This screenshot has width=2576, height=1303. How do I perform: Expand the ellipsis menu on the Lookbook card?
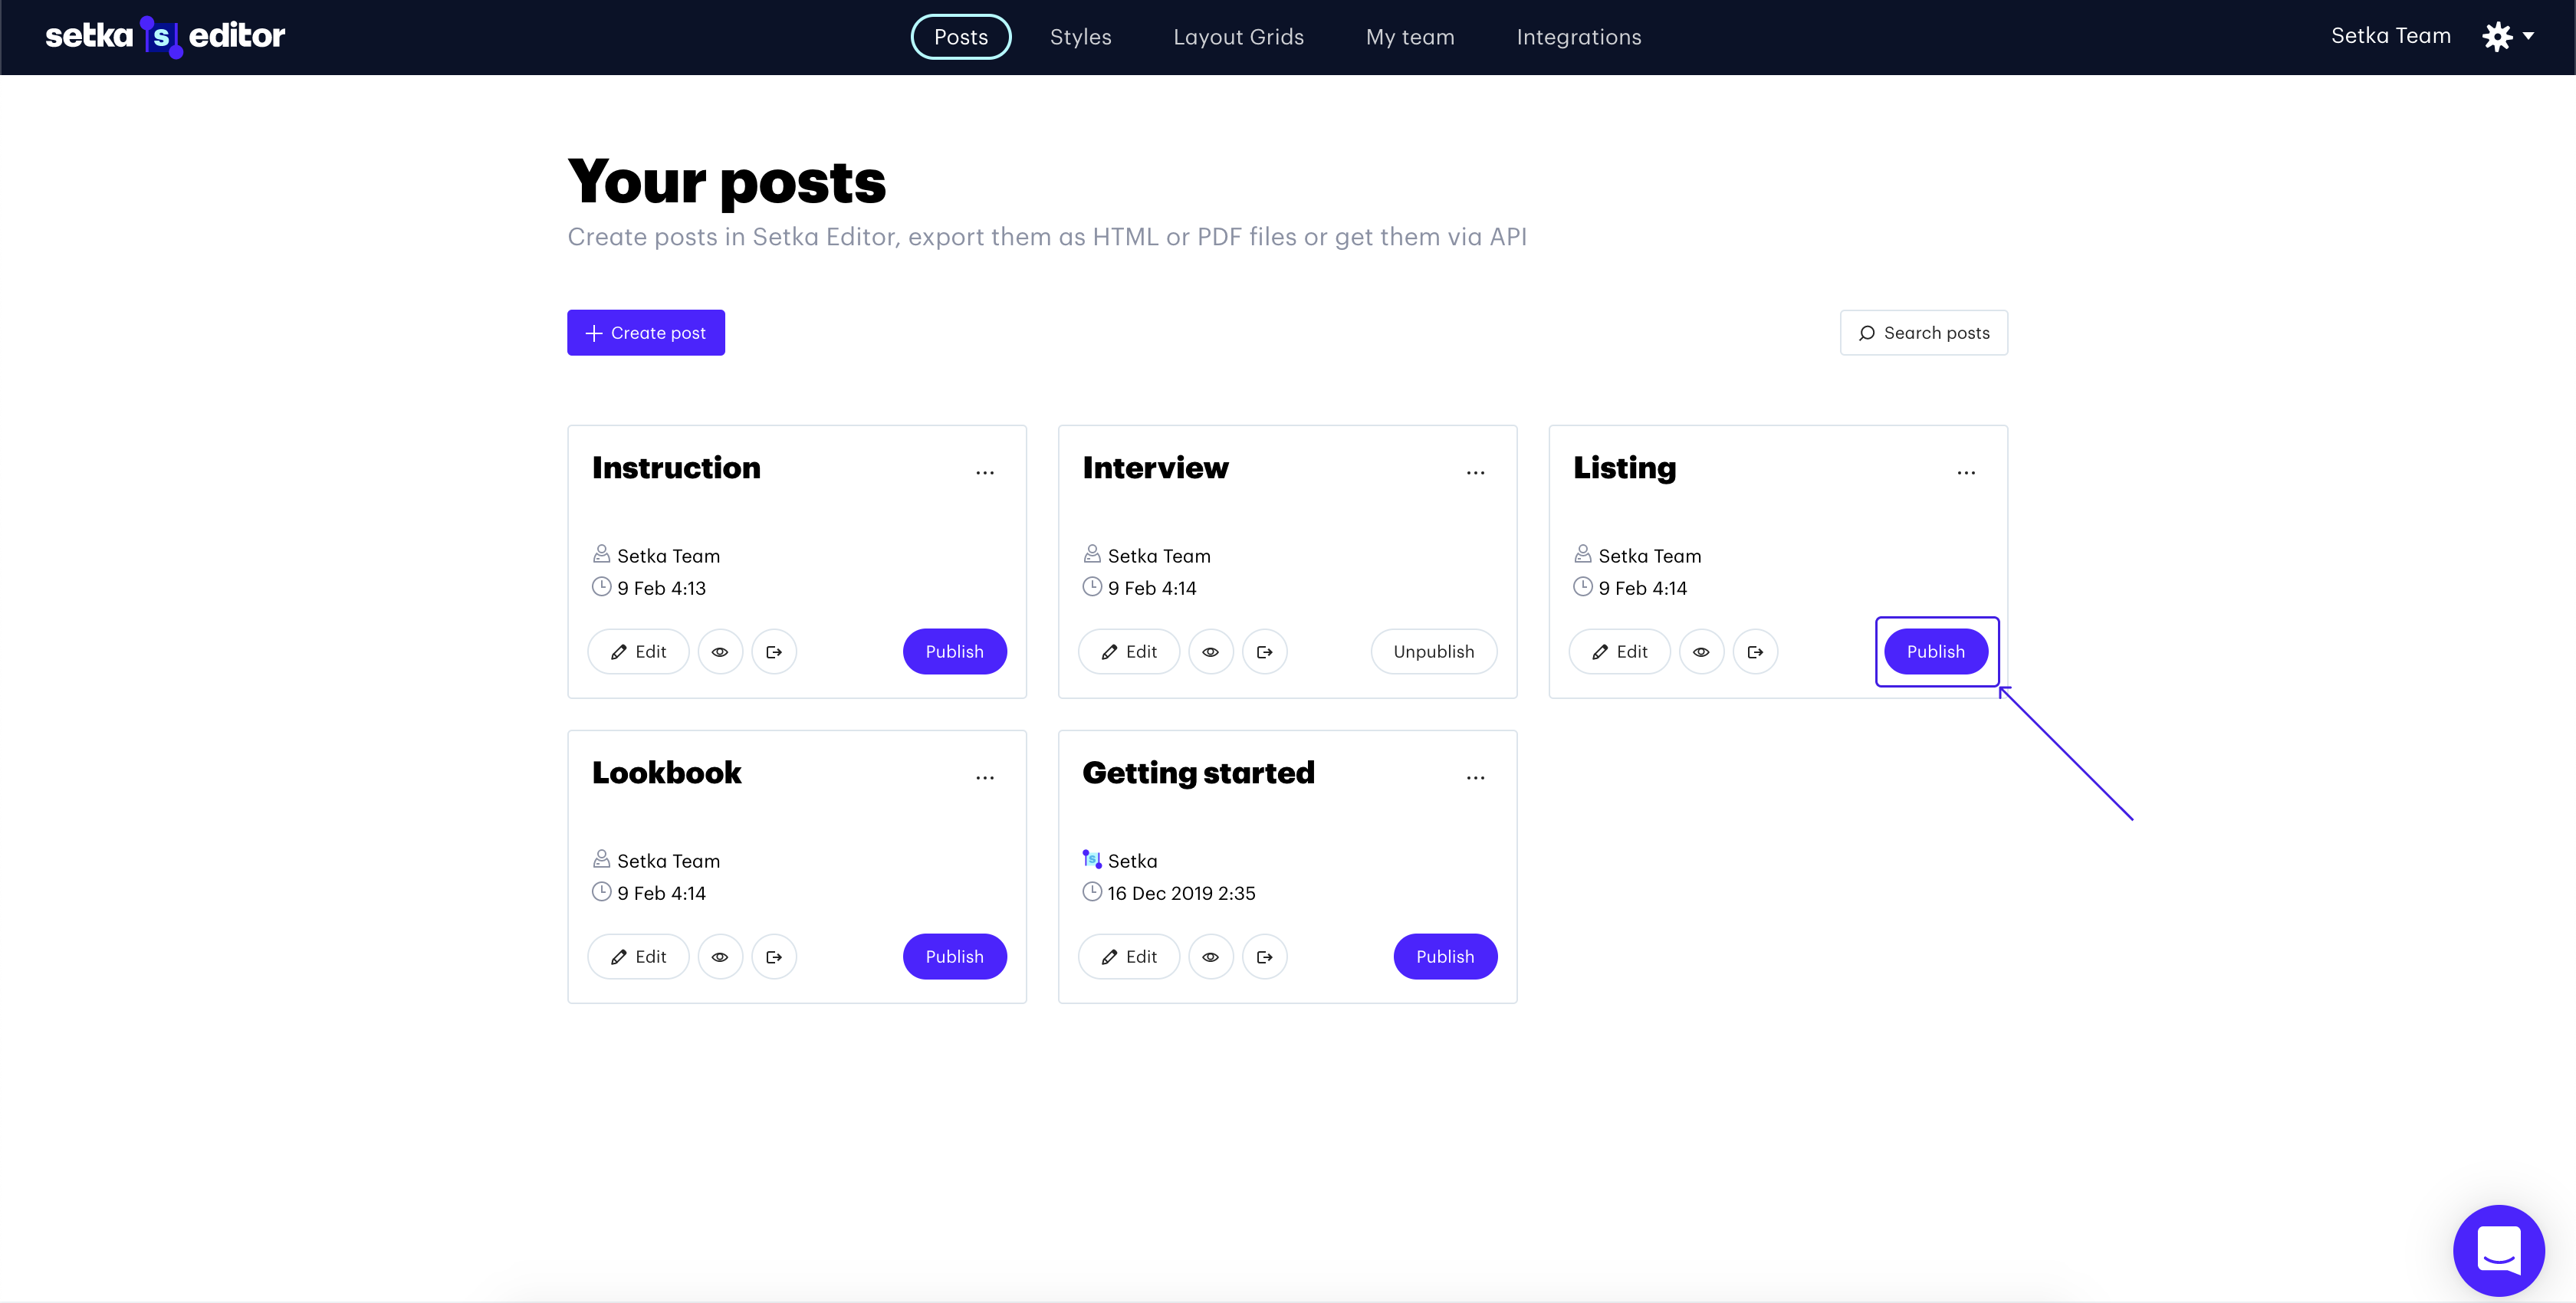click(x=985, y=777)
